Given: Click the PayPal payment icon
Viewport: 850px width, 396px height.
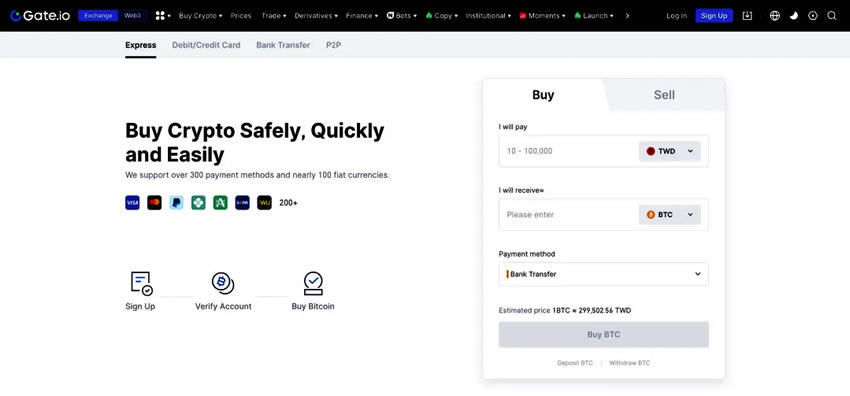Looking at the screenshot, I should pos(176,203).
